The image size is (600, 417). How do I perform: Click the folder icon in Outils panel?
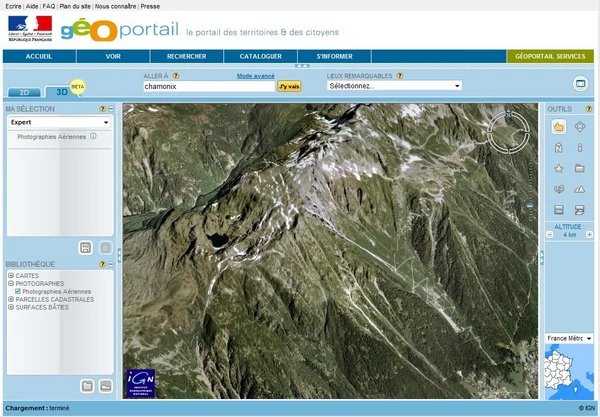[580, 168]
